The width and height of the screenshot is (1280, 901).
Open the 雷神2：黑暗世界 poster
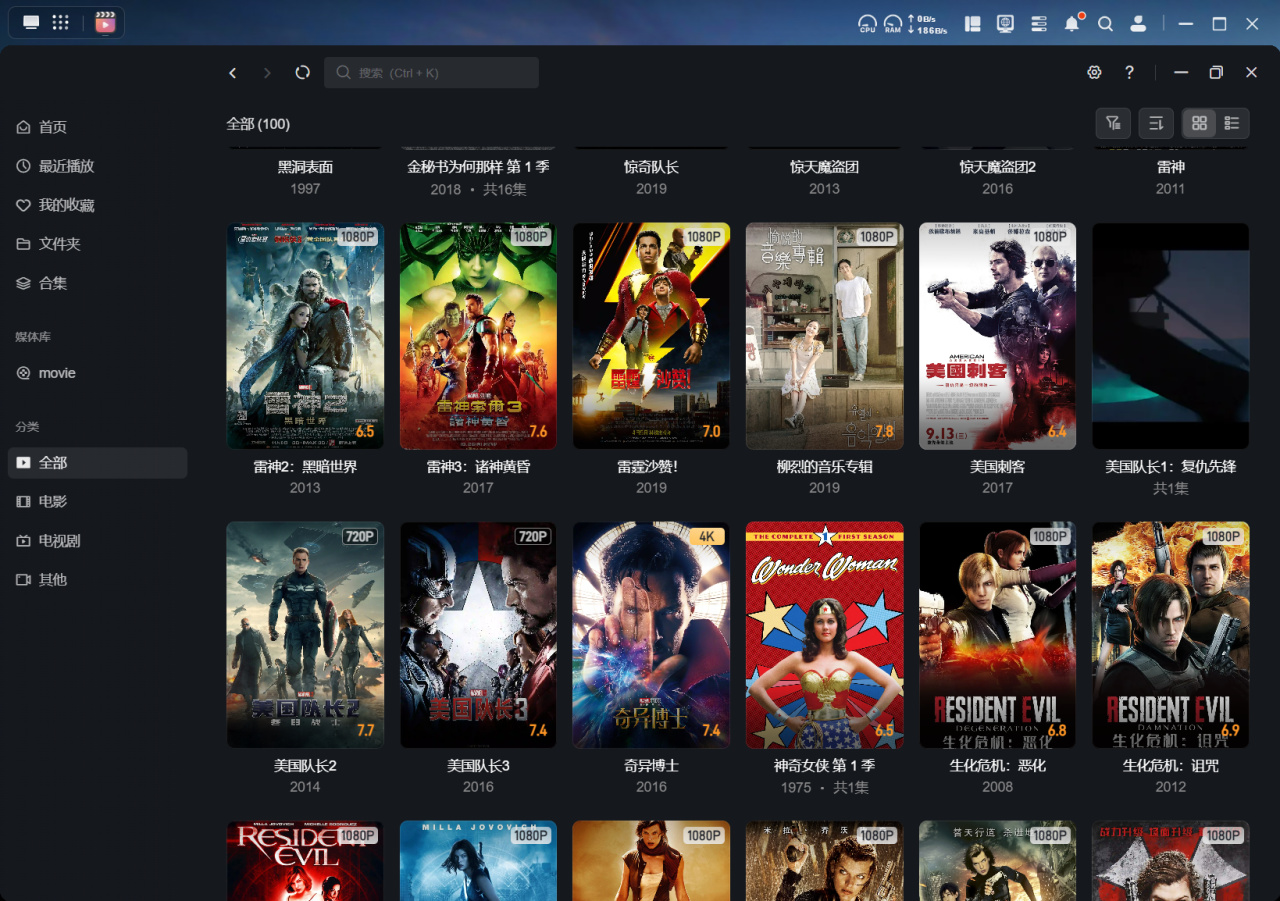[305, 336]
